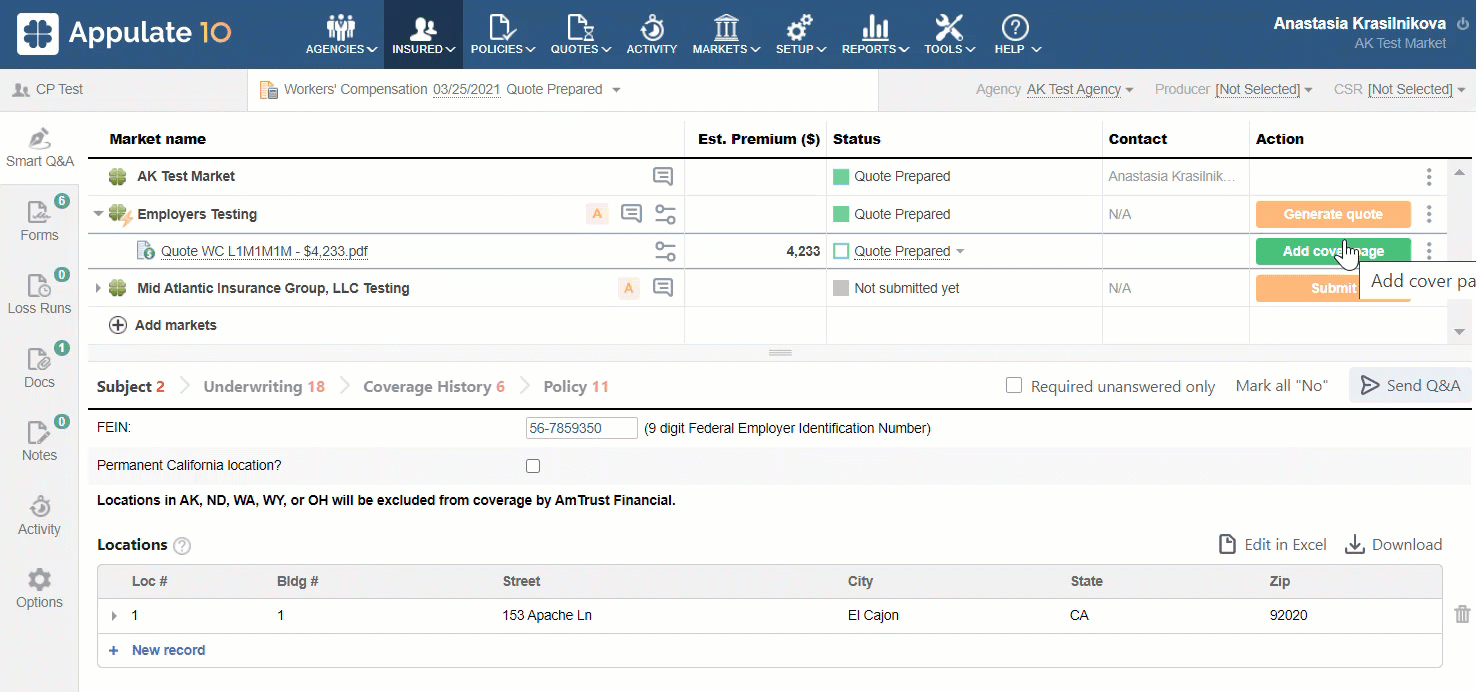Image resolution: width=1476 pixels, height=692 pixels.
Task: Open Quote Prepared status dropdown in header
Action: 564,90
